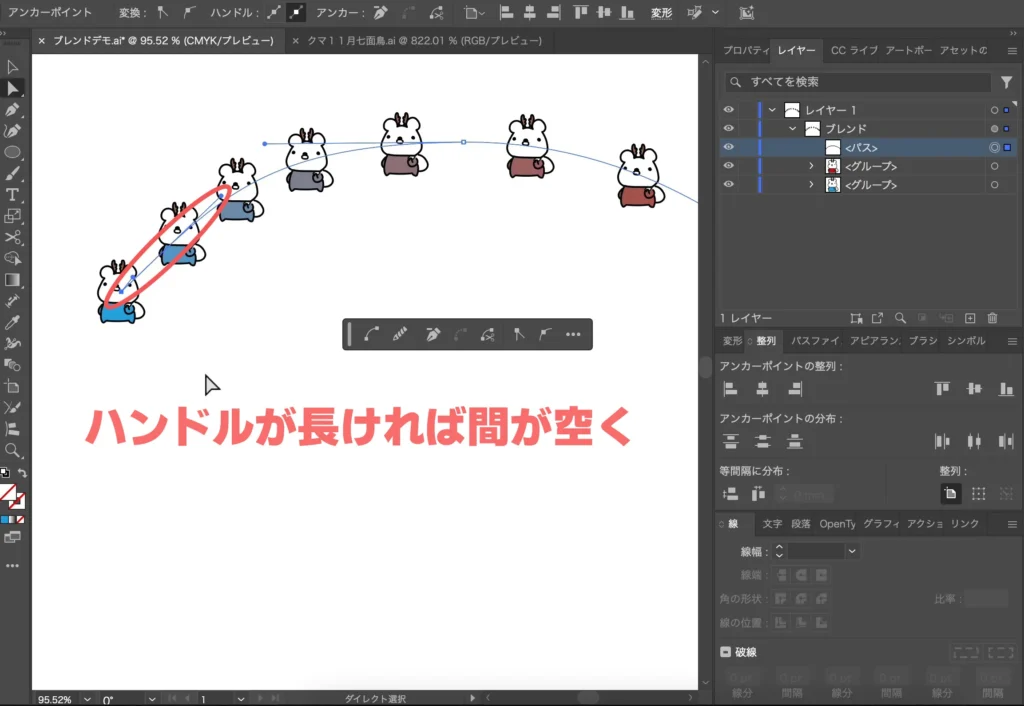Viewport: 1024px width, 706px height.
Task: Open the クマ１１月七面鳥.ai document tab
Action: point(420,41)
